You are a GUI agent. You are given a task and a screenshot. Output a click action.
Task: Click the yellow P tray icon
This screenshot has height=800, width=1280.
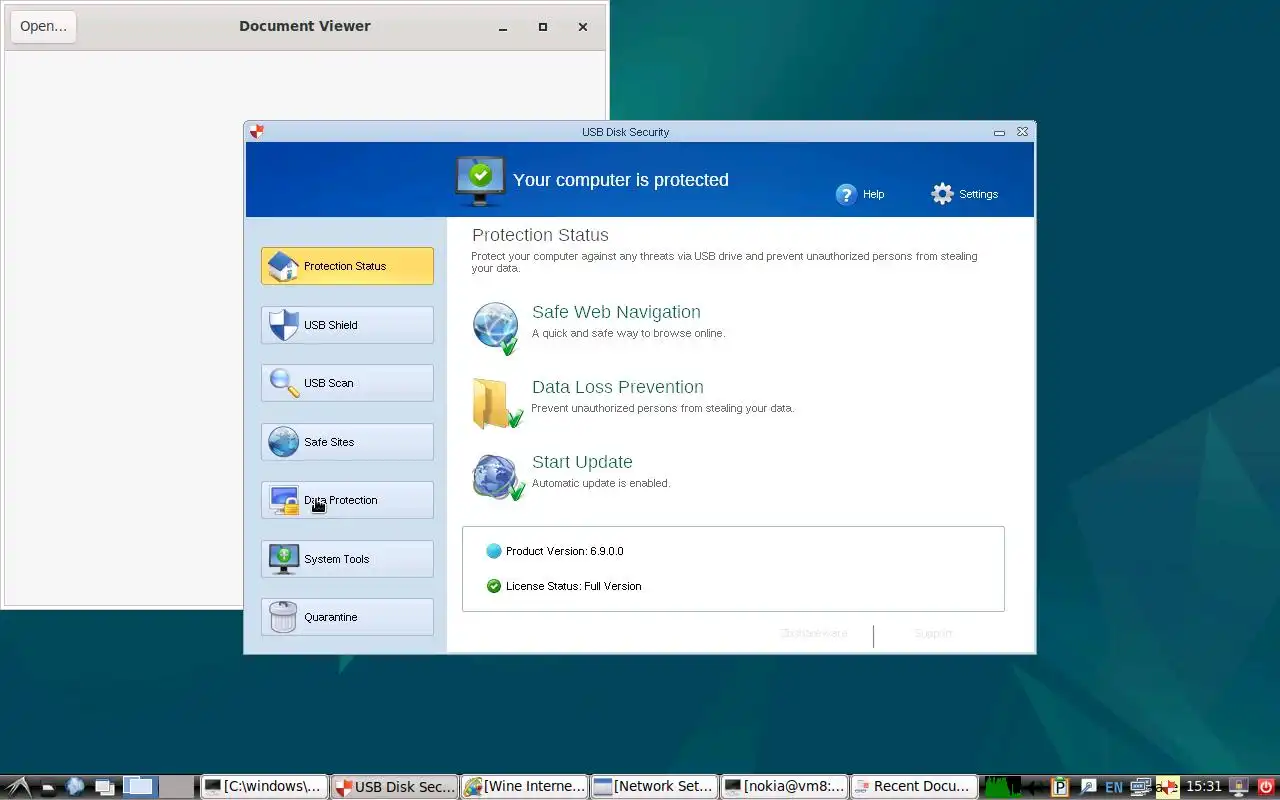(x=1060, y=787)
